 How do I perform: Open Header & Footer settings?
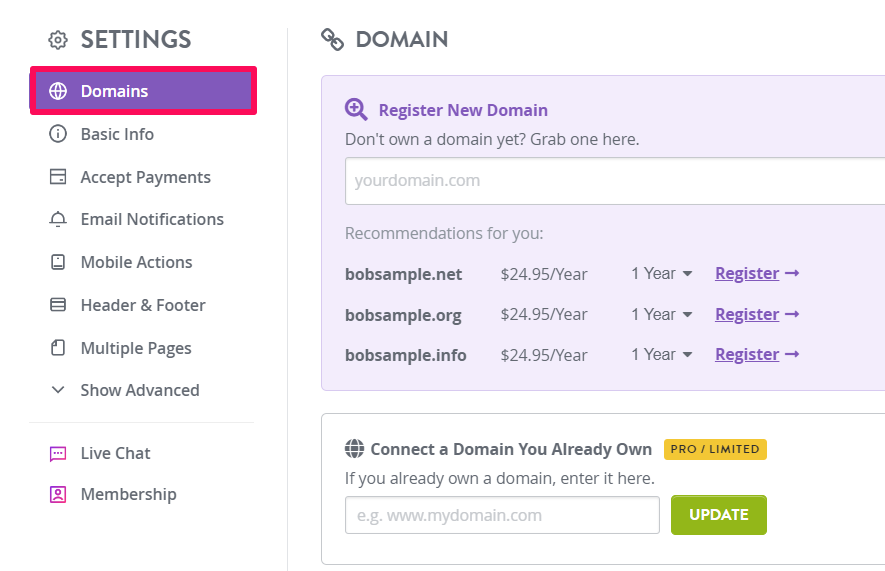[143, 305]
